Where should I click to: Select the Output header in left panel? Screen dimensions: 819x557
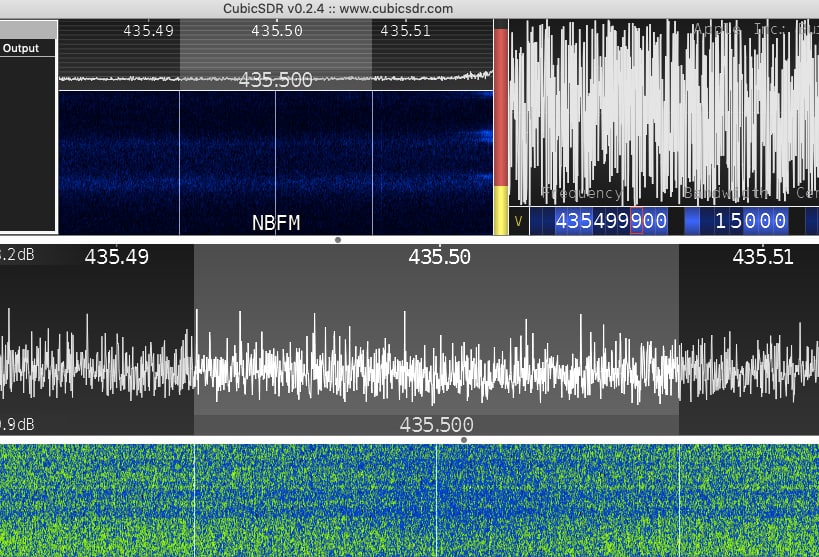coord(27,48)
